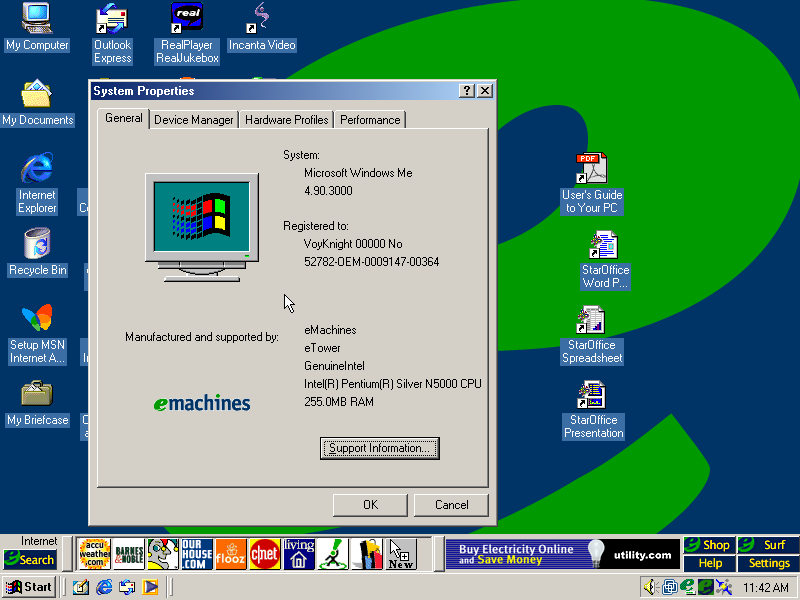The image size is (800, 600).
Task: Click the question mark help button
Action: pos(467,91)
